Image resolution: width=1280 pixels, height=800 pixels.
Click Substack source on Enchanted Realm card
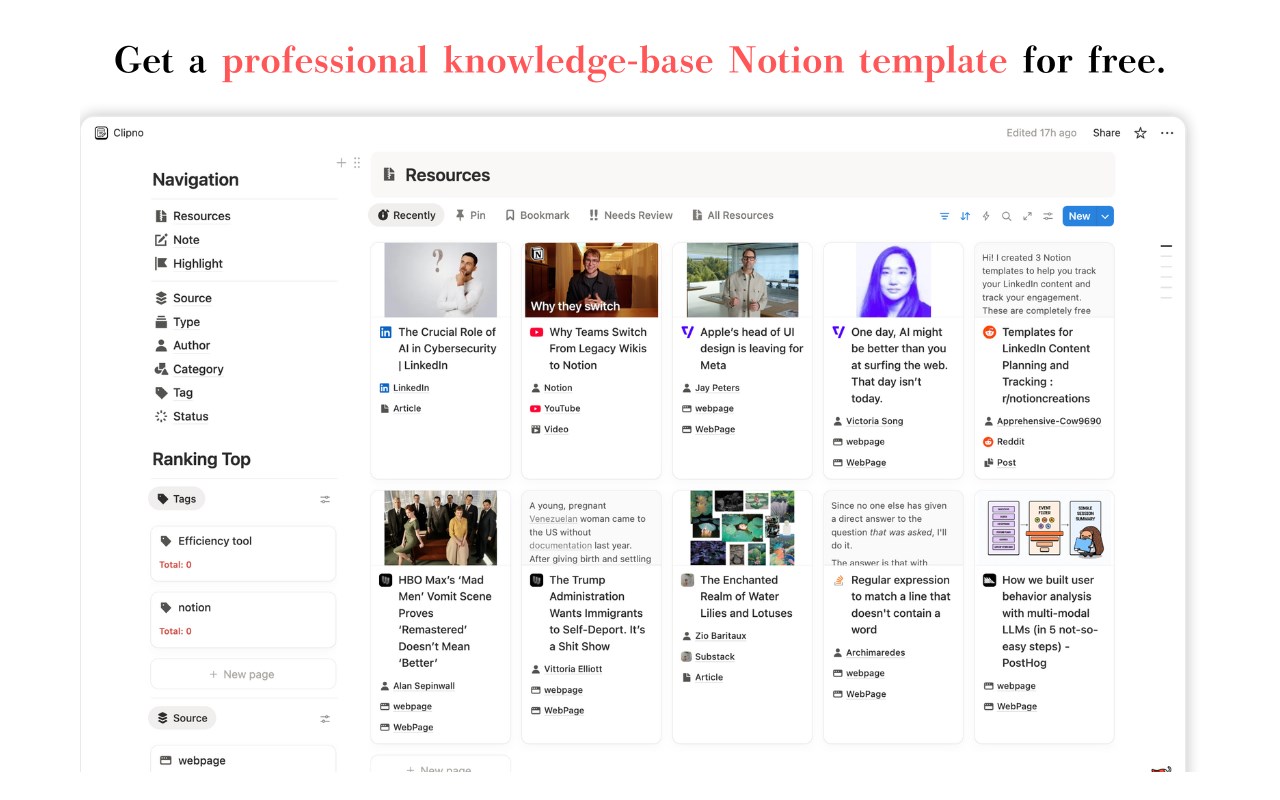coord(715,657)
